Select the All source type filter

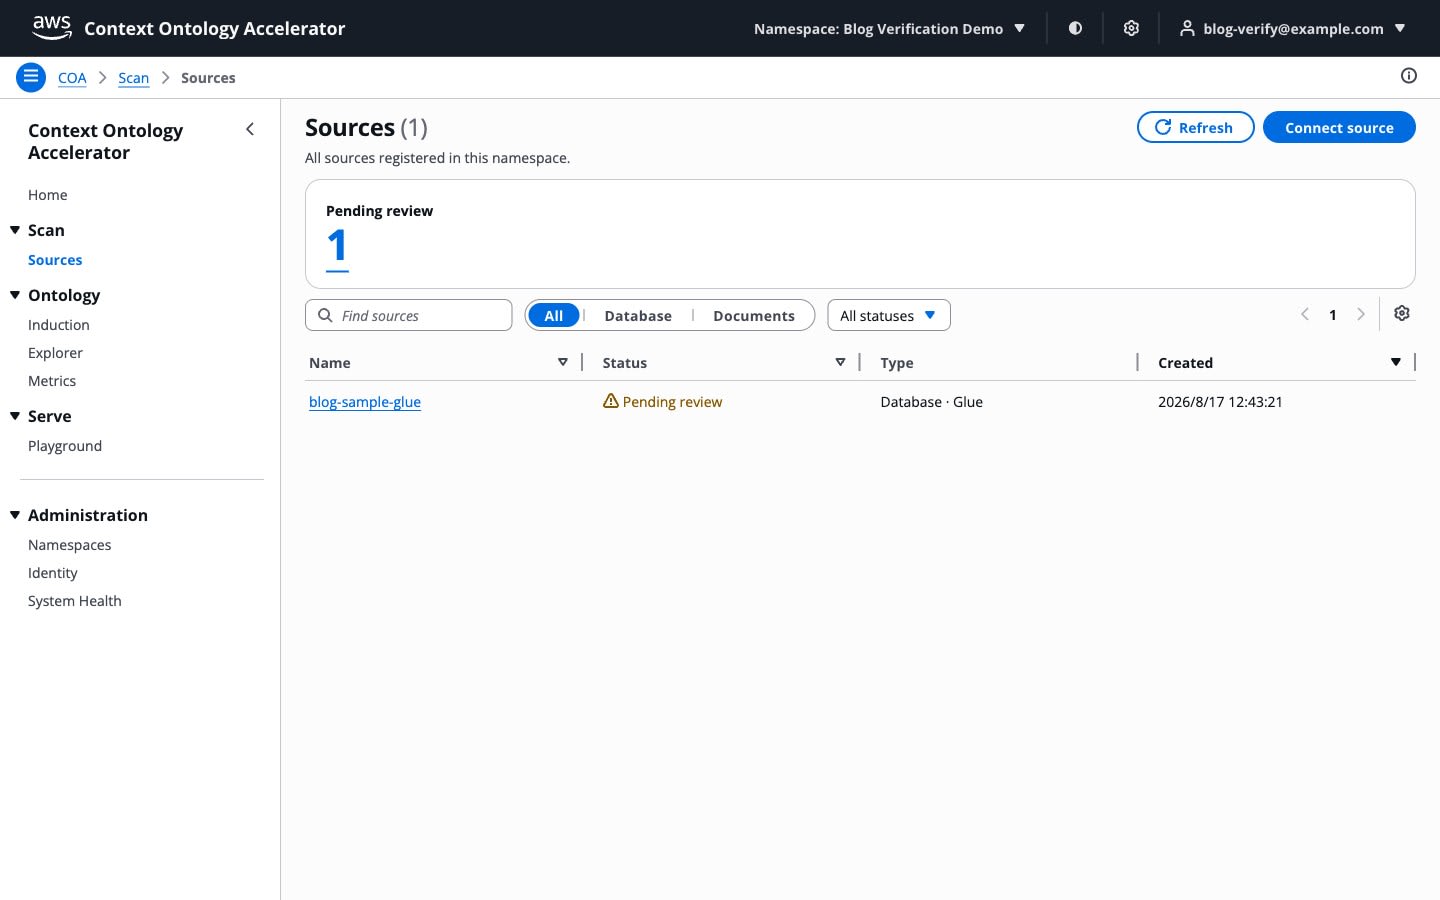[x=554, y=315]
